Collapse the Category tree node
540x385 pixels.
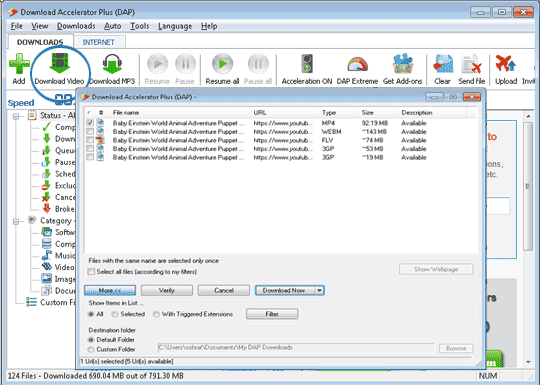pyautogui.click(x=16, y=221)
